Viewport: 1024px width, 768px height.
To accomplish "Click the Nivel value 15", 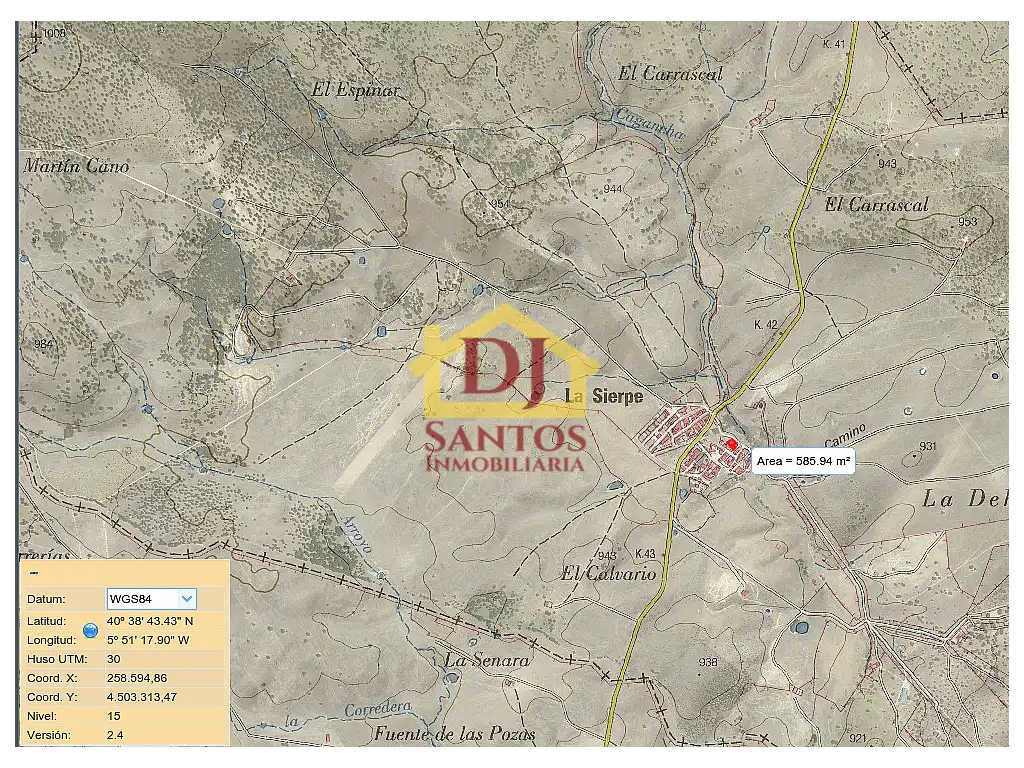I will point(114,716).
